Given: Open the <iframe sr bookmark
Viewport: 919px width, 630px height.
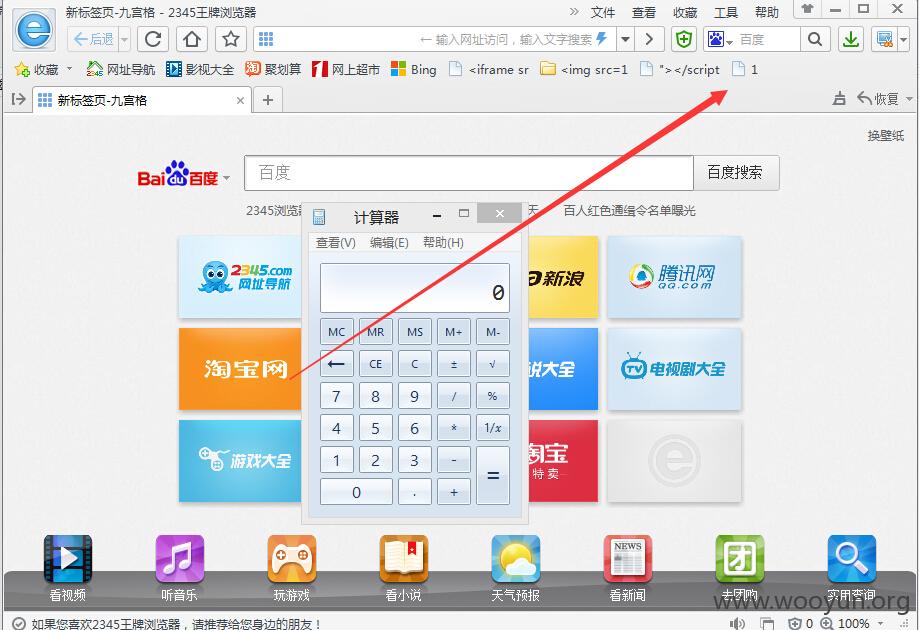Looking at the screenshot, I should pos(489,69).
